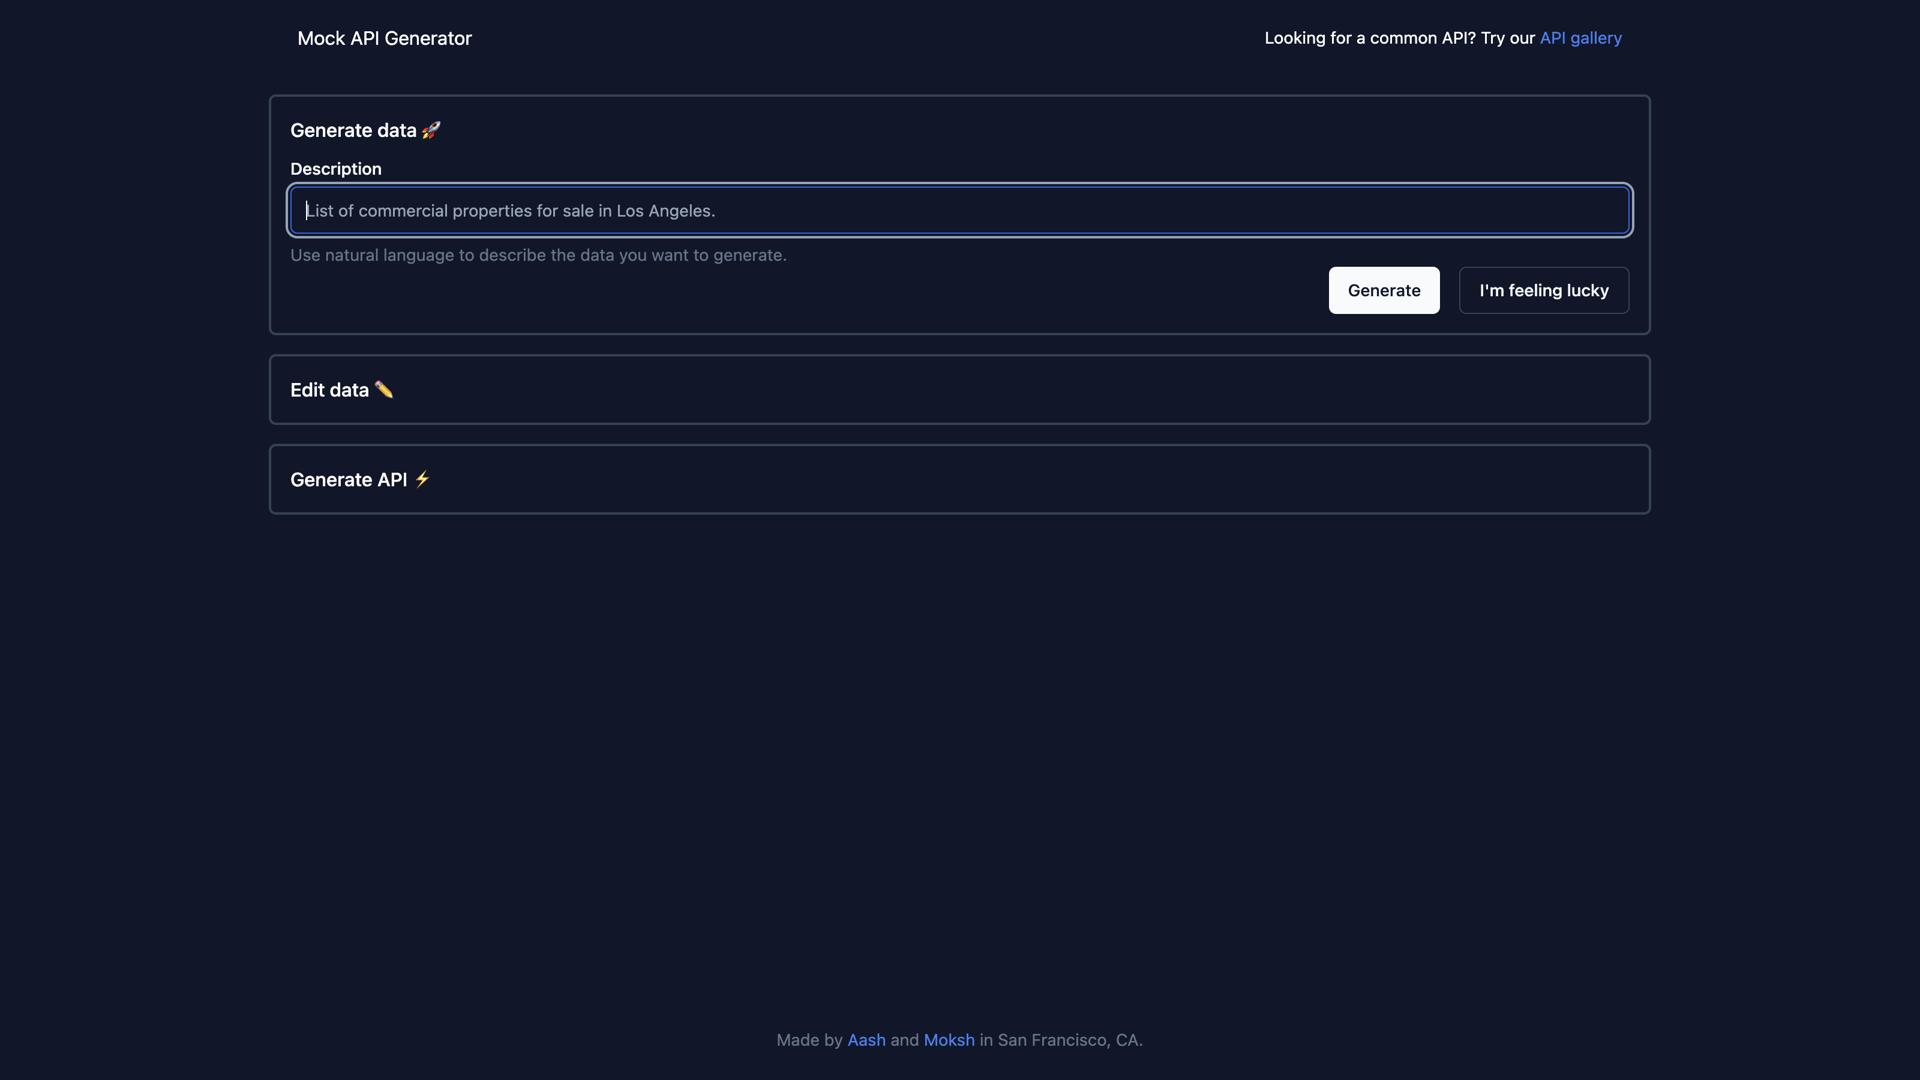Viewport: 1920px width, 1080px height.
Task: Click the Generate data card heading
Action: coord(354,130)
